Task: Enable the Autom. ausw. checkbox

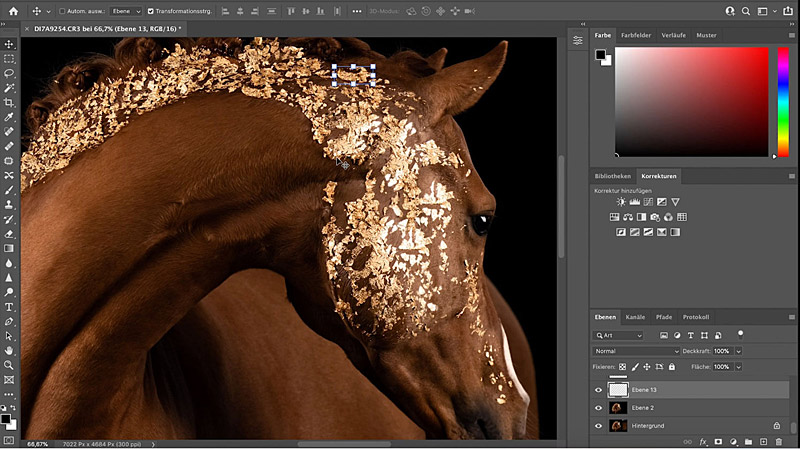Action: point(63,11)
